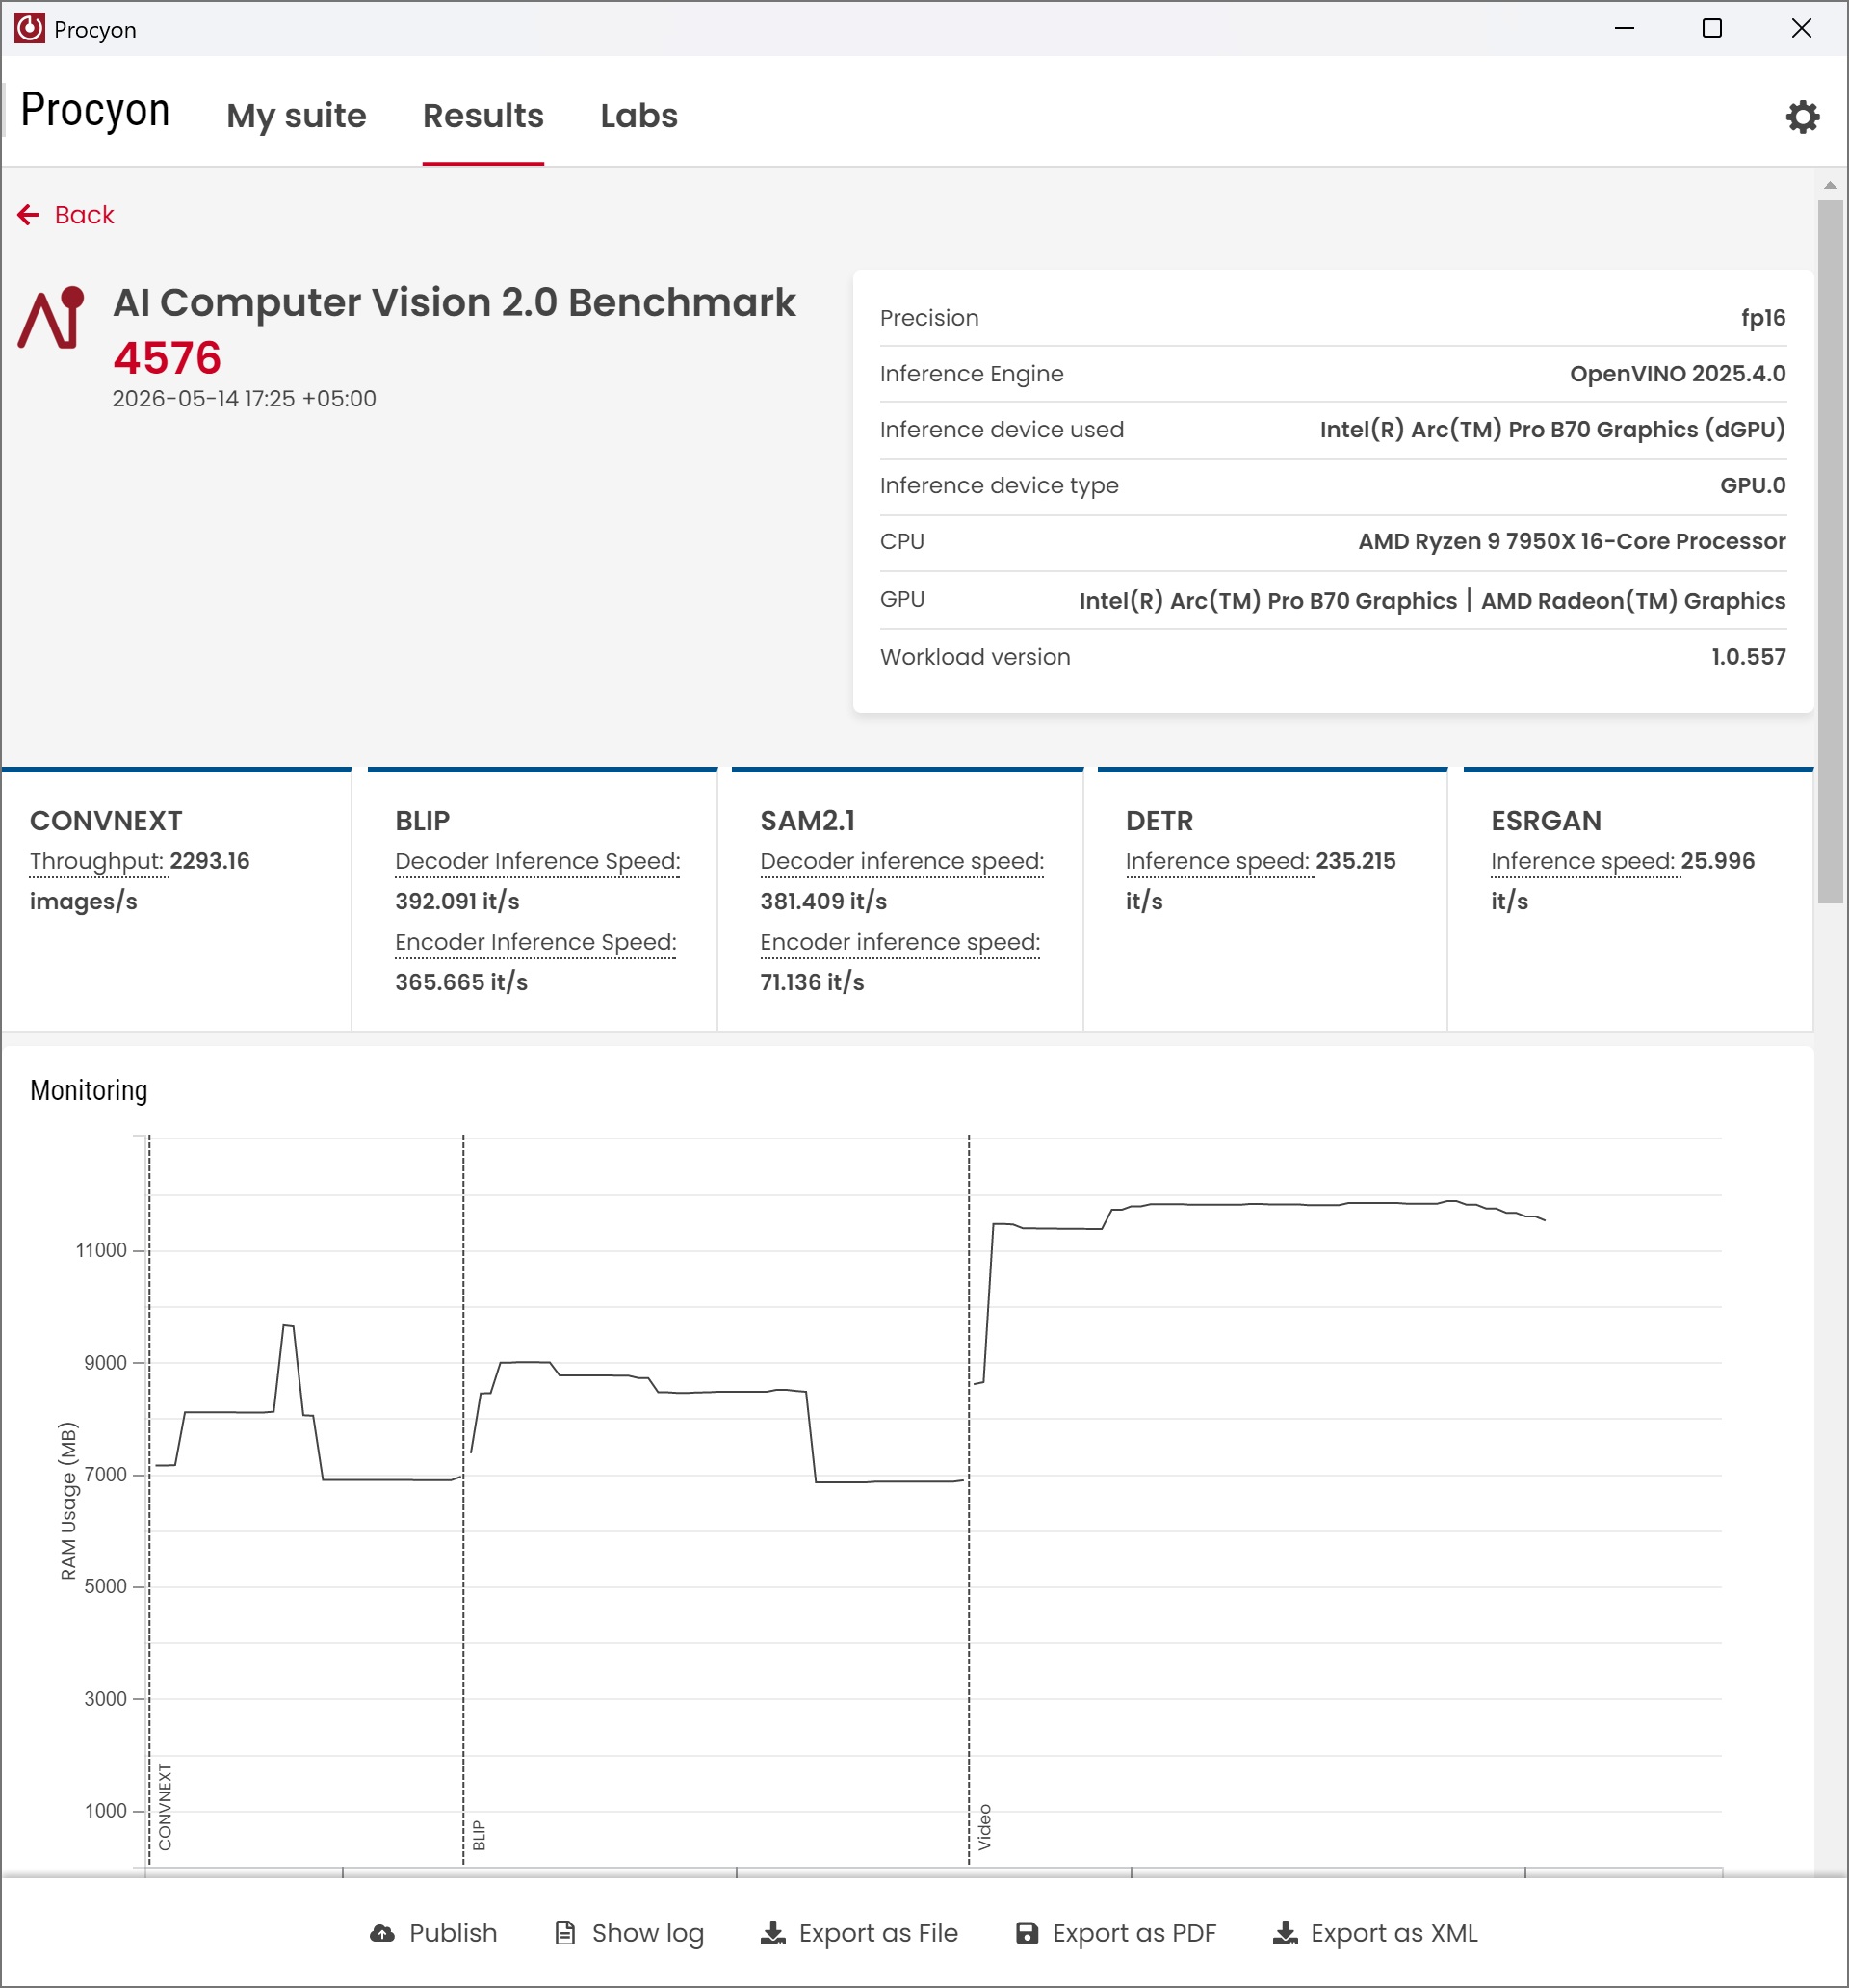Click the RAM Usage (MB) axis label
1849x1988 pixels.
pos(68,1500)
